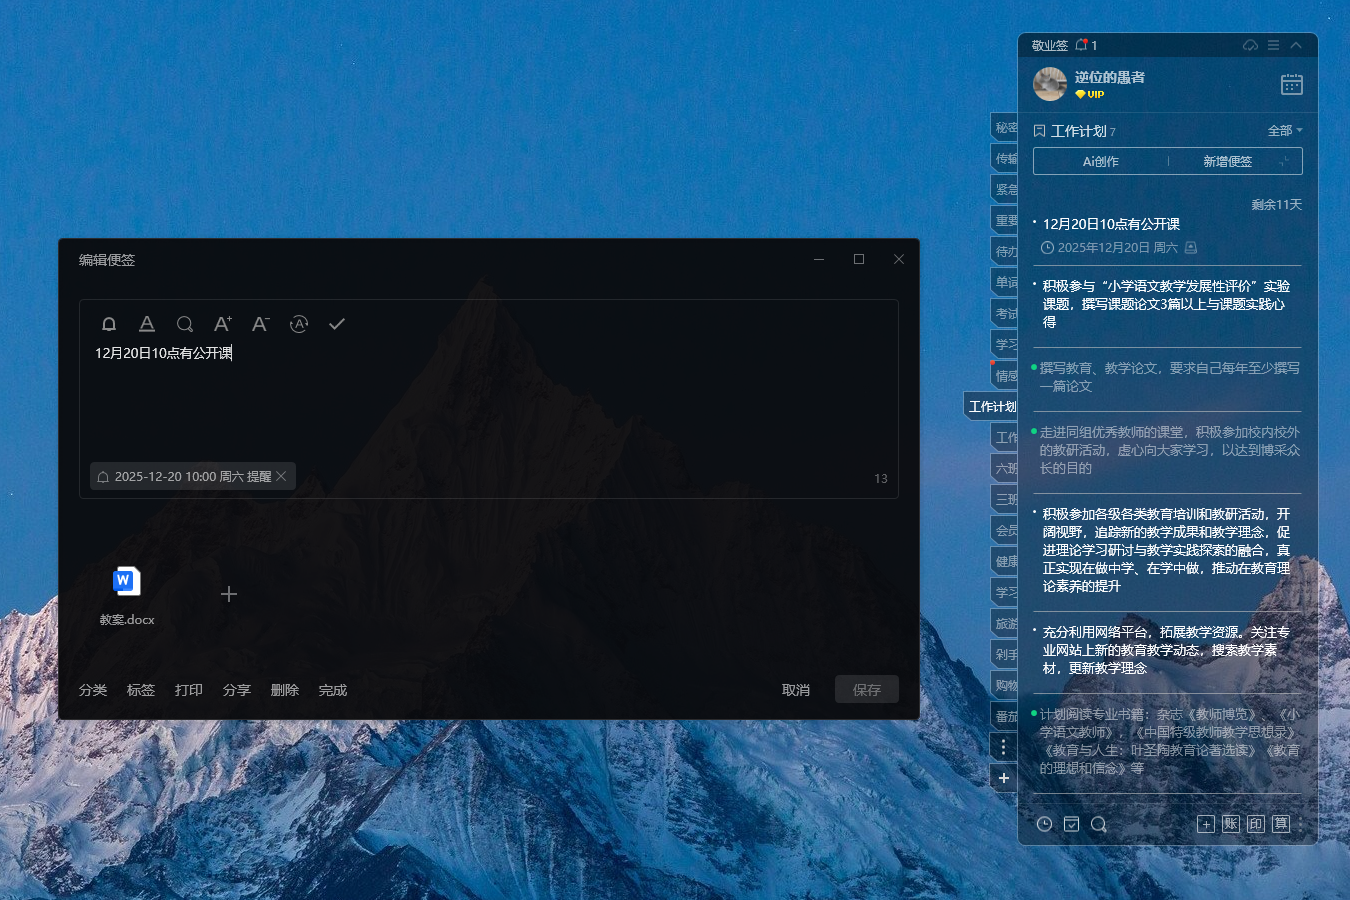Click the Ai创作 button

(1100, 161)
